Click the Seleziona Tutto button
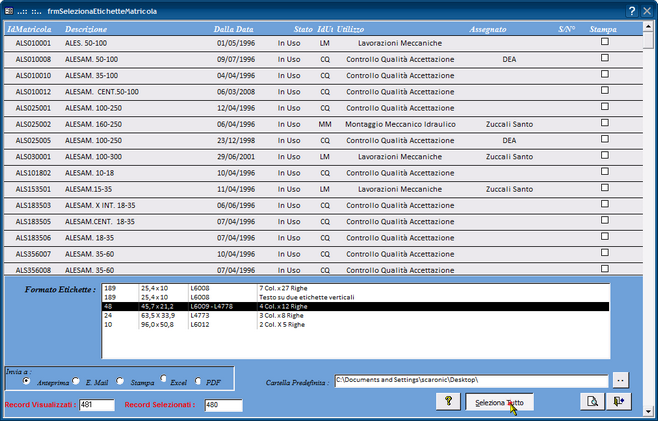 click(499, 402)
